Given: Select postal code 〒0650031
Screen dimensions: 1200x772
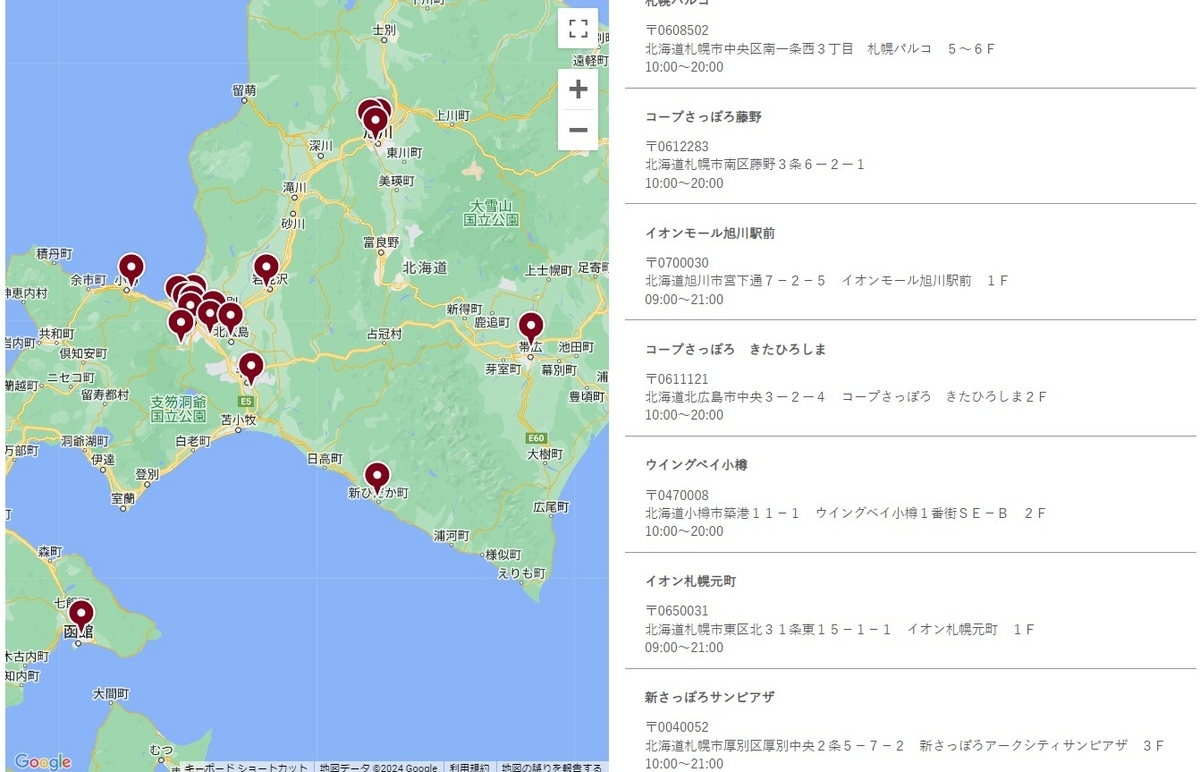Looking at the screenshot, I should coord(677,611).
